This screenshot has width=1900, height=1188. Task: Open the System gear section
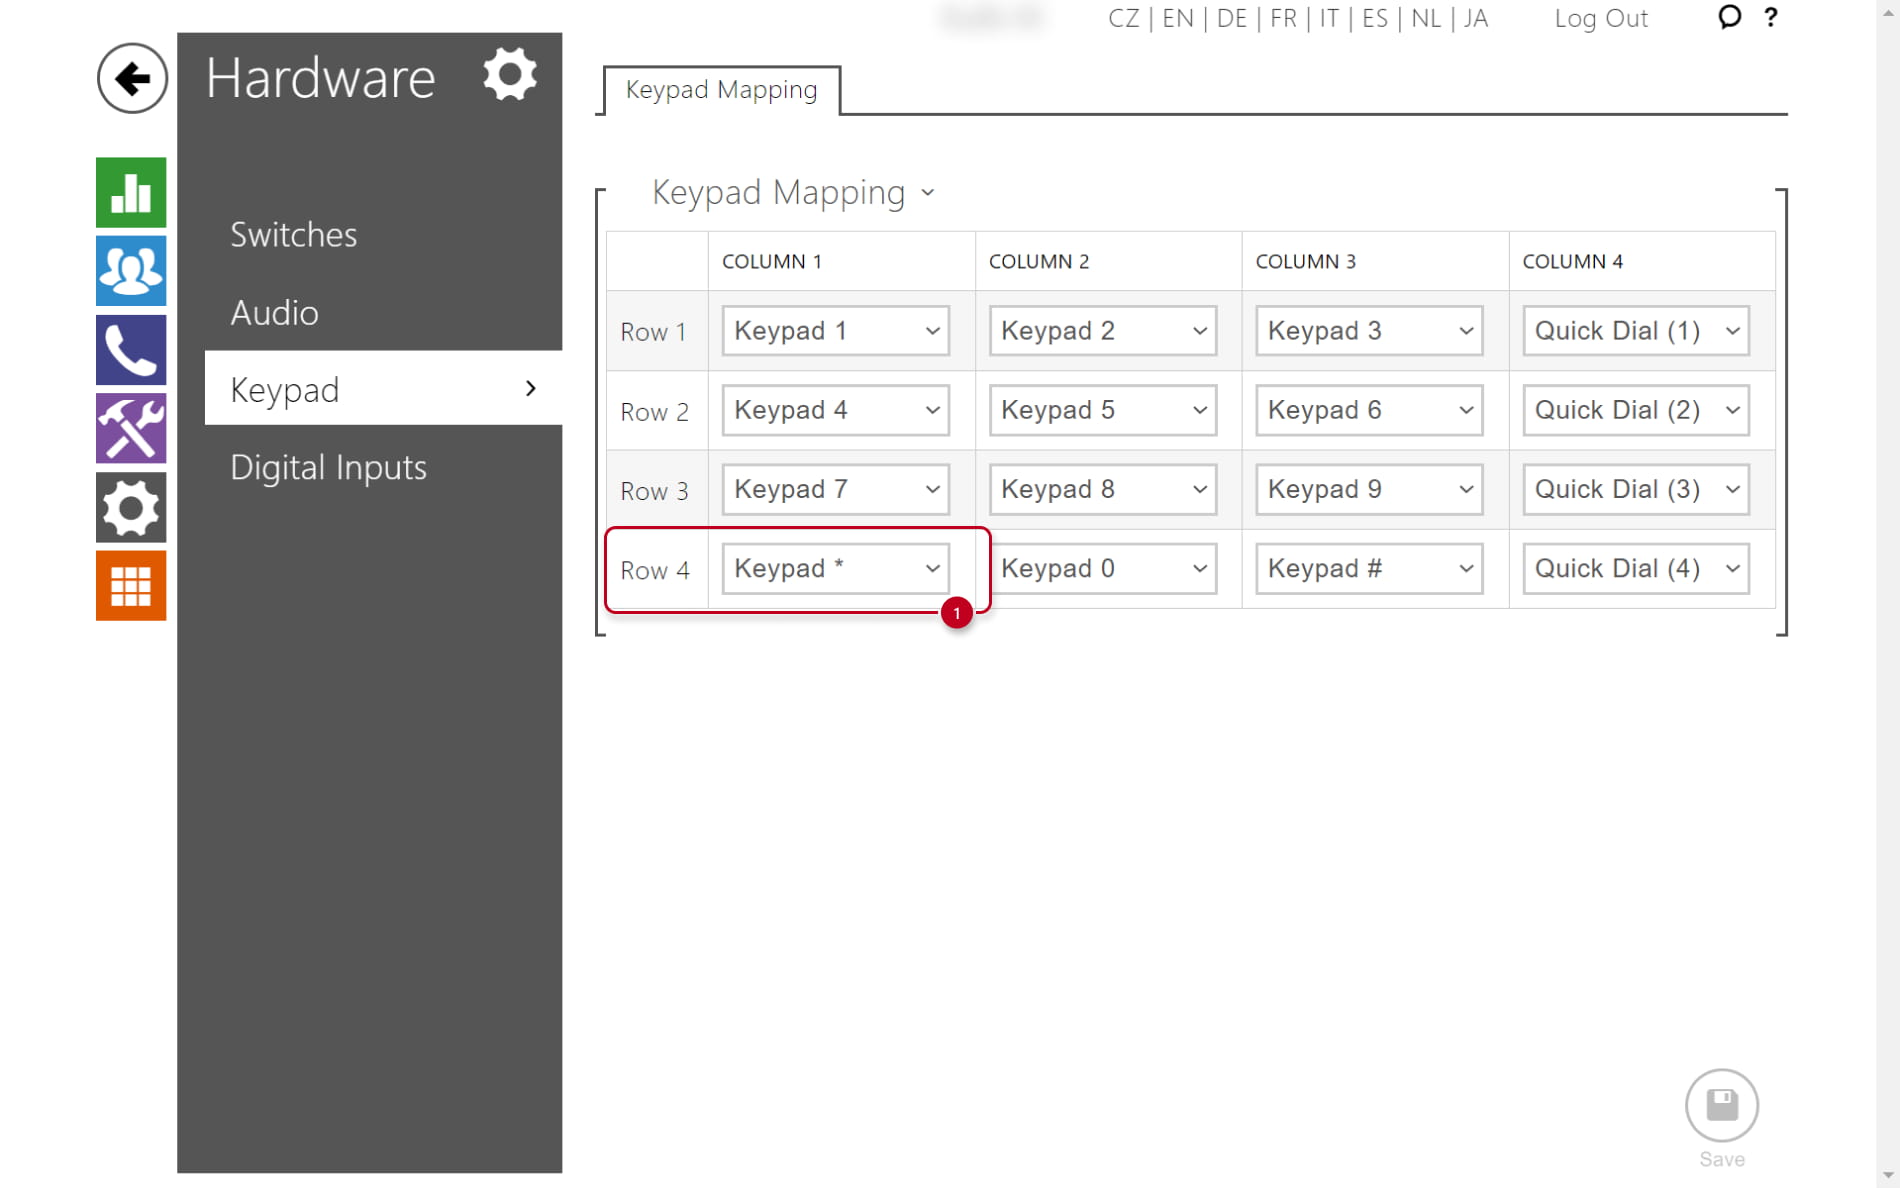point(131,507)
